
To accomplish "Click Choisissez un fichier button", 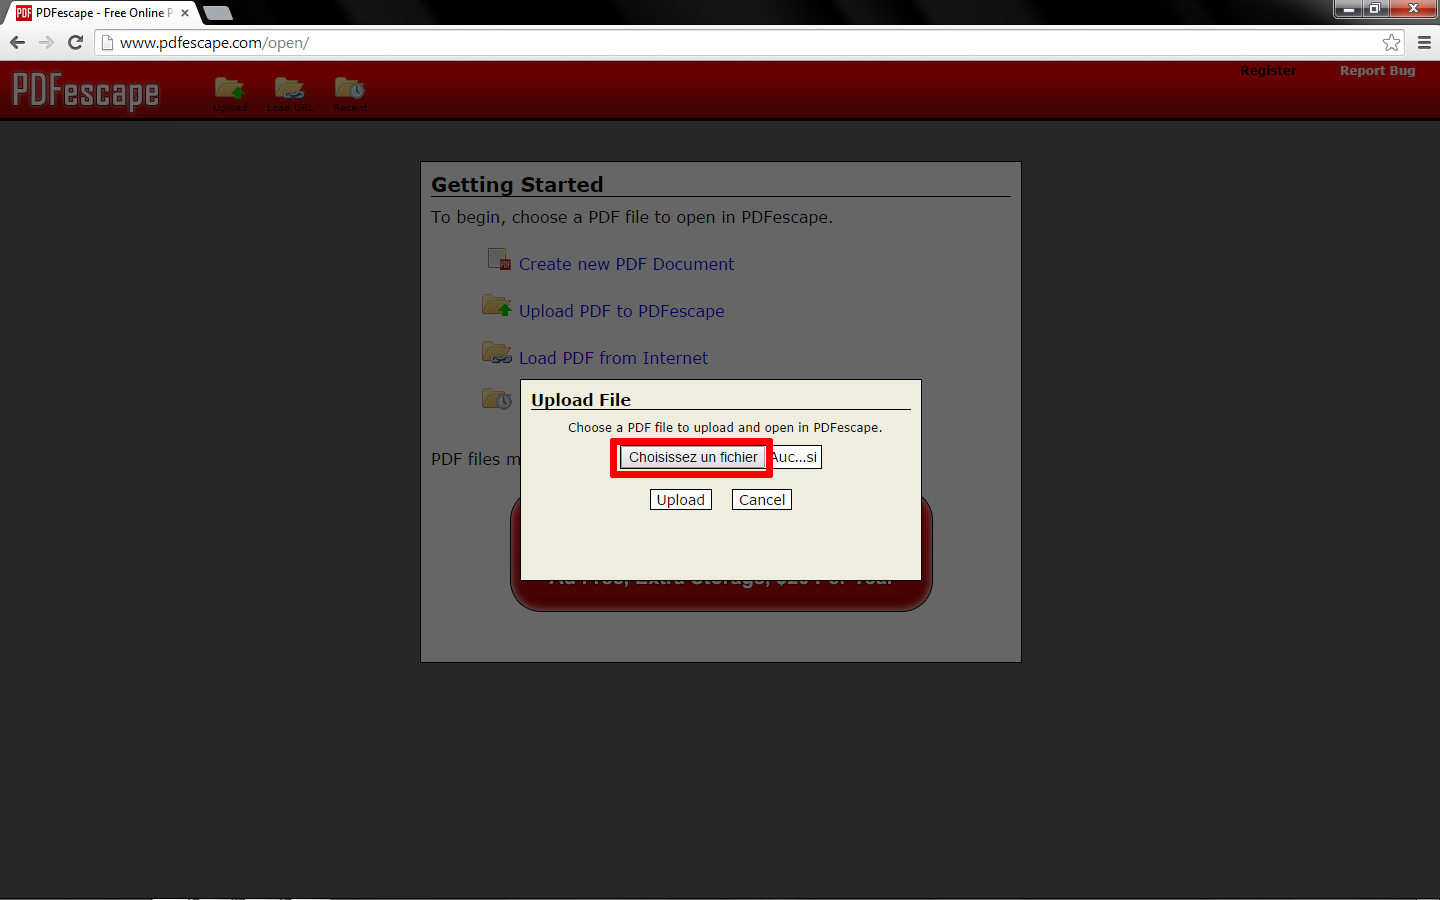I will click(x=693, y=457).
